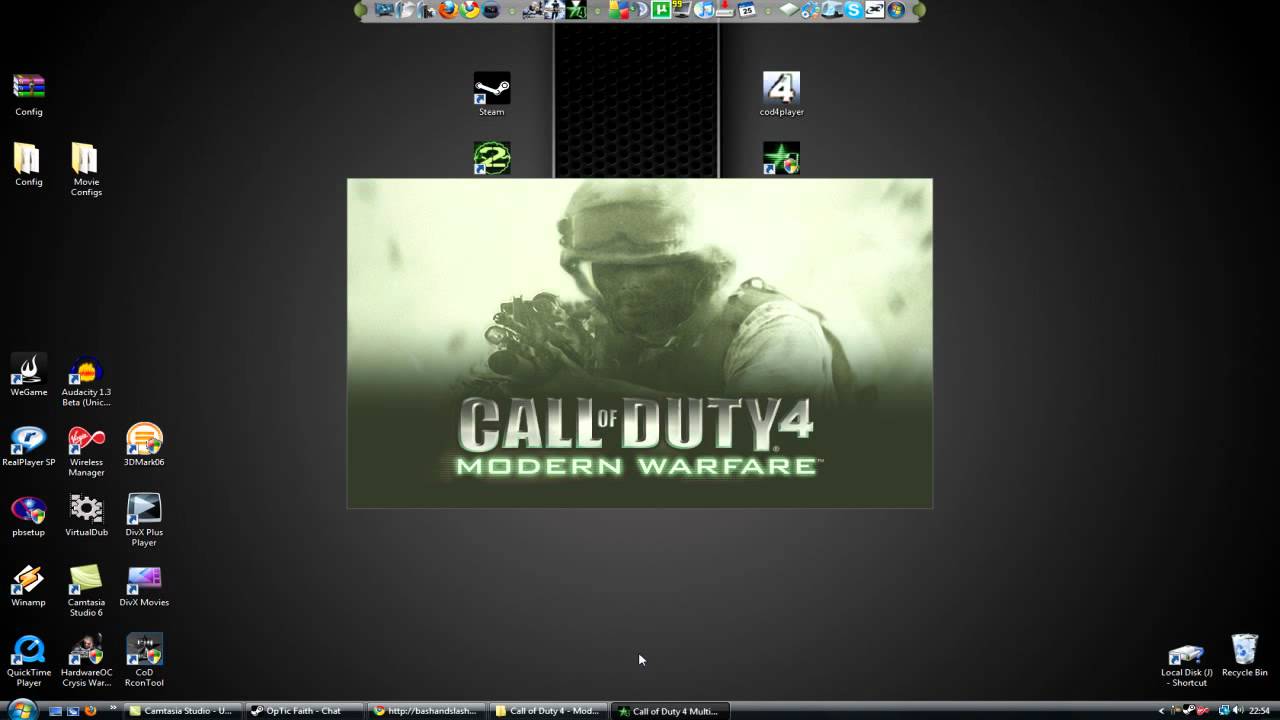Open the Recycle Bin
This screenshot has height=720, width=1280.
point(1244,654)
